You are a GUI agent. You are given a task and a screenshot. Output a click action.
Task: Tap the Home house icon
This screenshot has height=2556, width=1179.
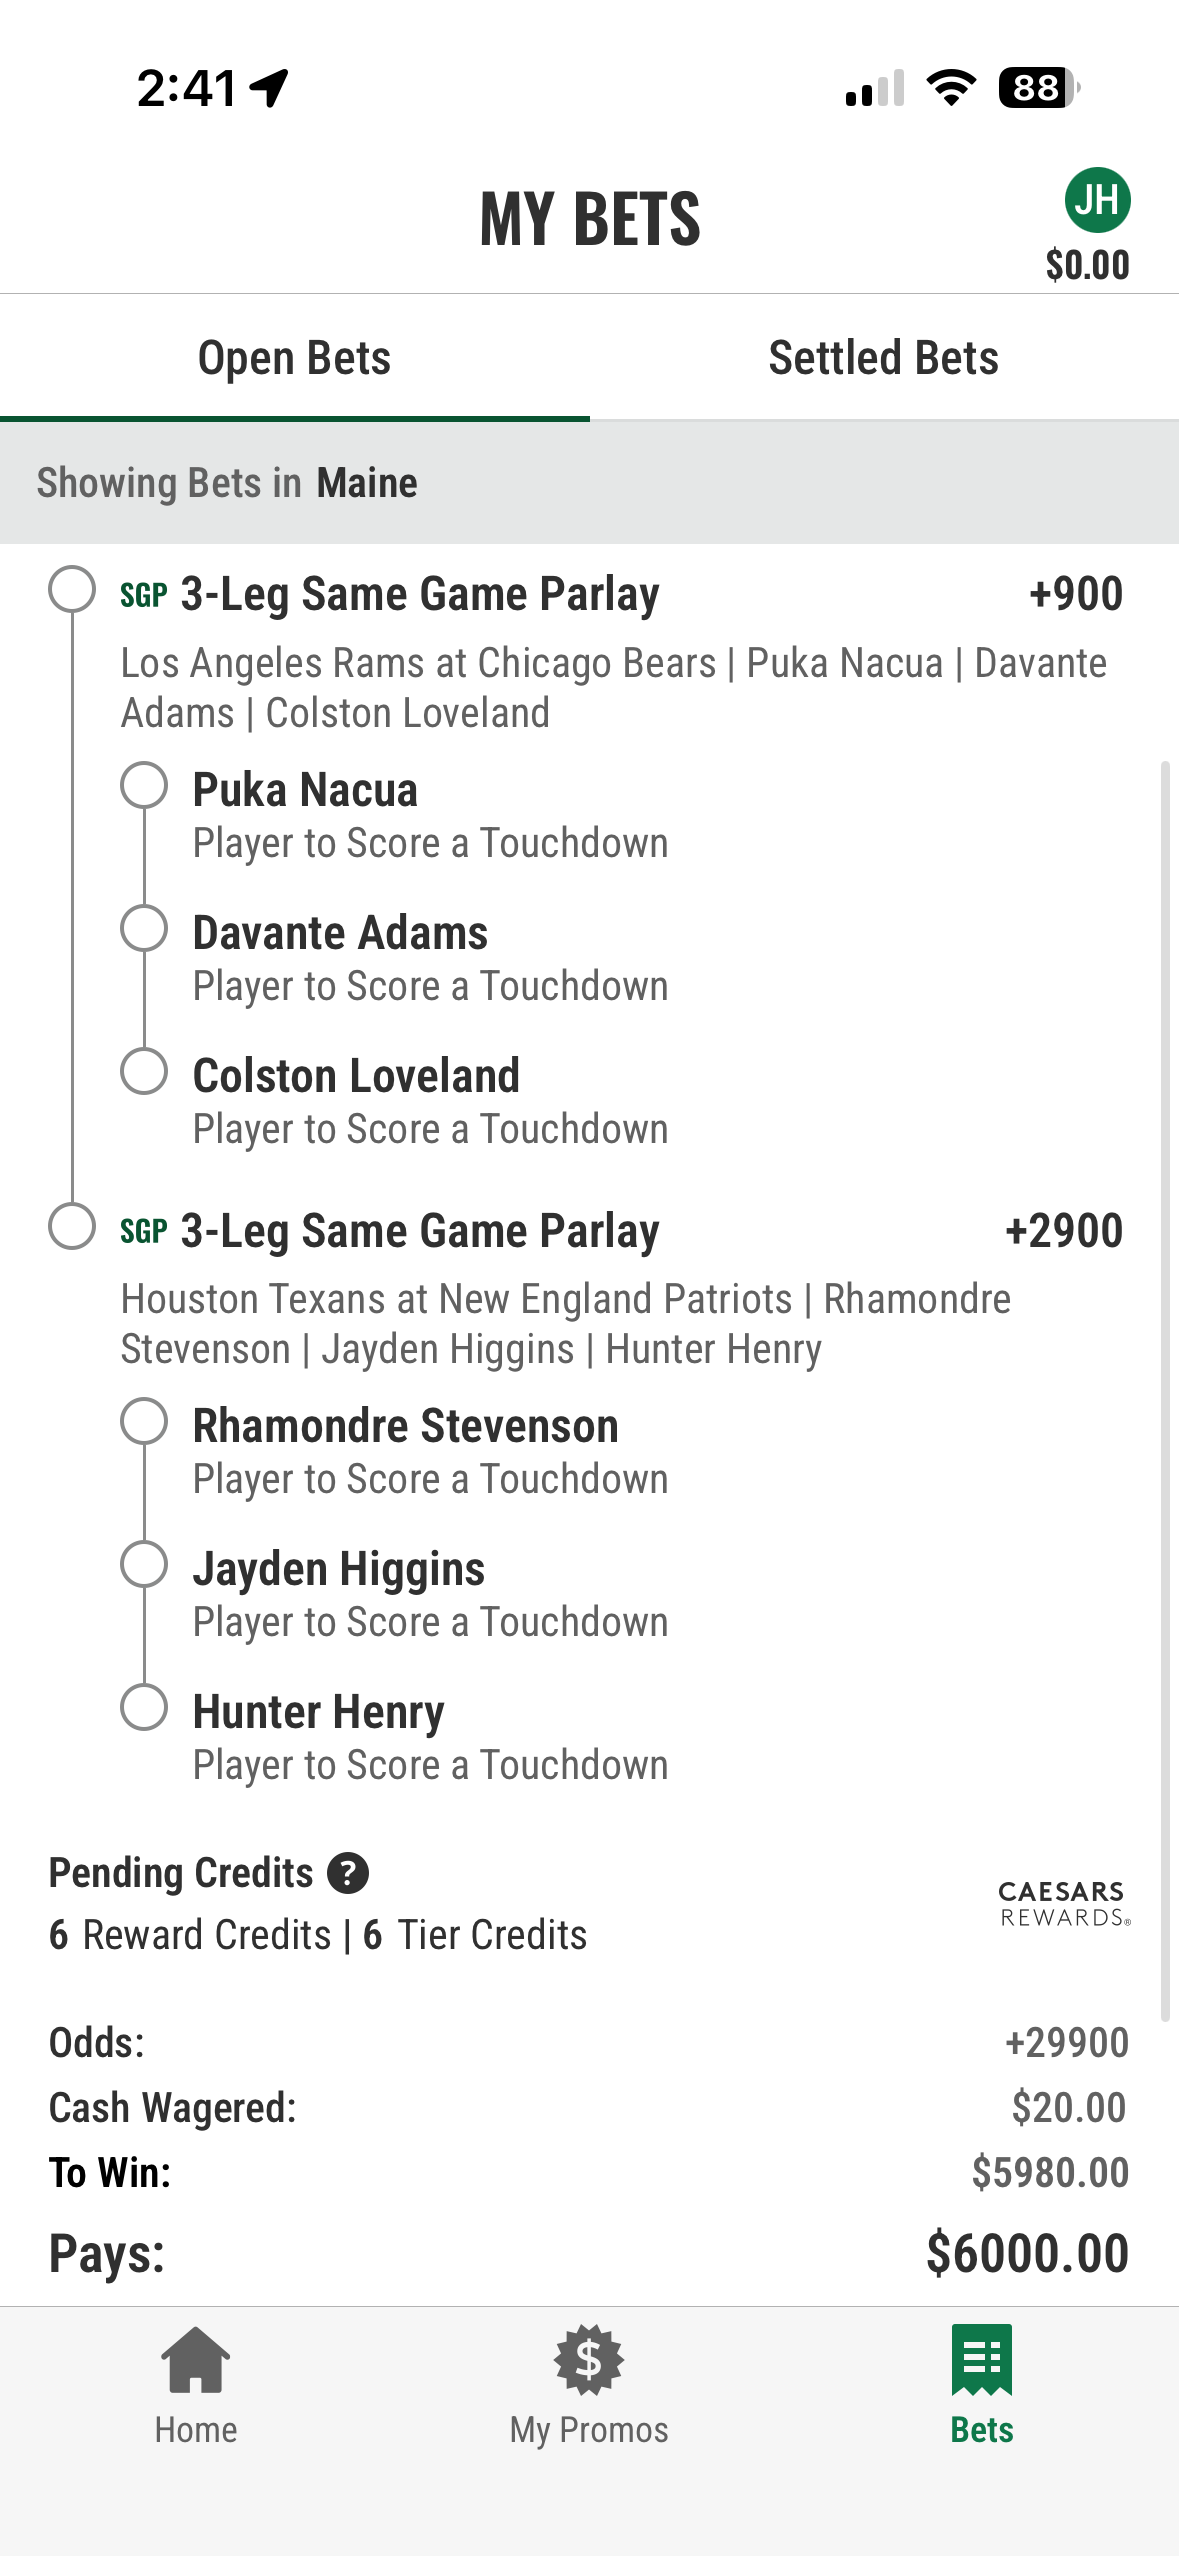tap(196, 2360)
